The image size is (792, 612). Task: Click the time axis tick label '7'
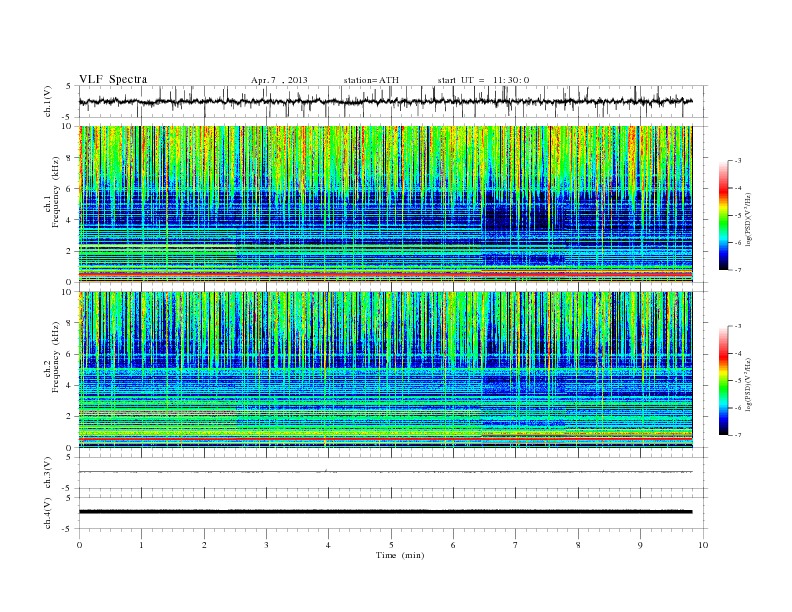click(x=516, y=545)
